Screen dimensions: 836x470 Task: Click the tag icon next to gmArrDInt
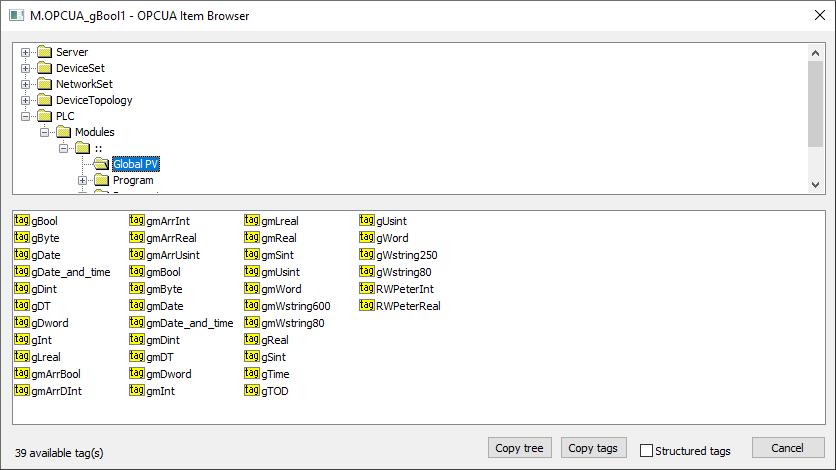click(x=22, y=390)
